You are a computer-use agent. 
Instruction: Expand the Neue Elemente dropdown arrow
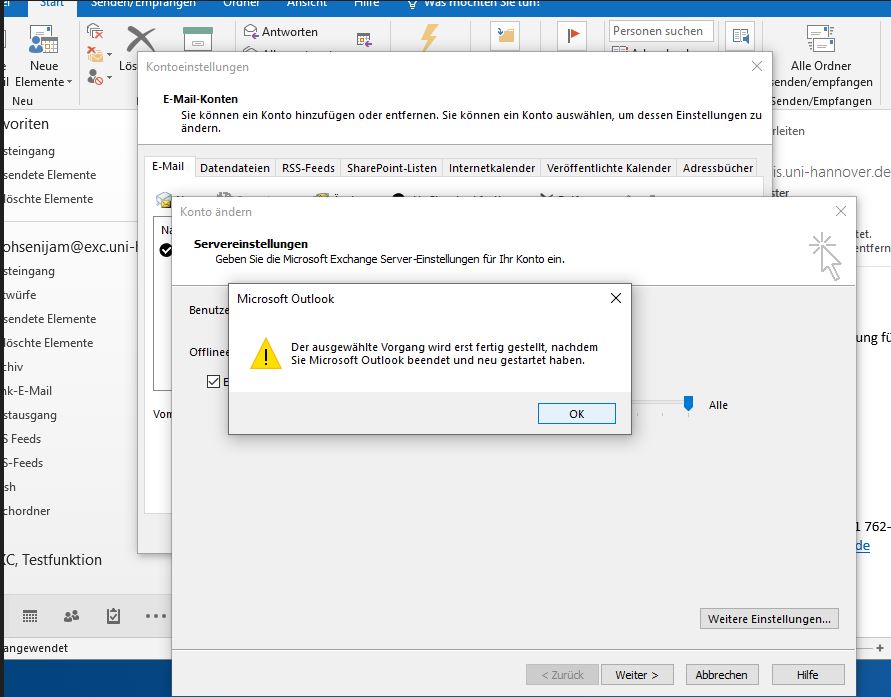click(x=69, y=82)
